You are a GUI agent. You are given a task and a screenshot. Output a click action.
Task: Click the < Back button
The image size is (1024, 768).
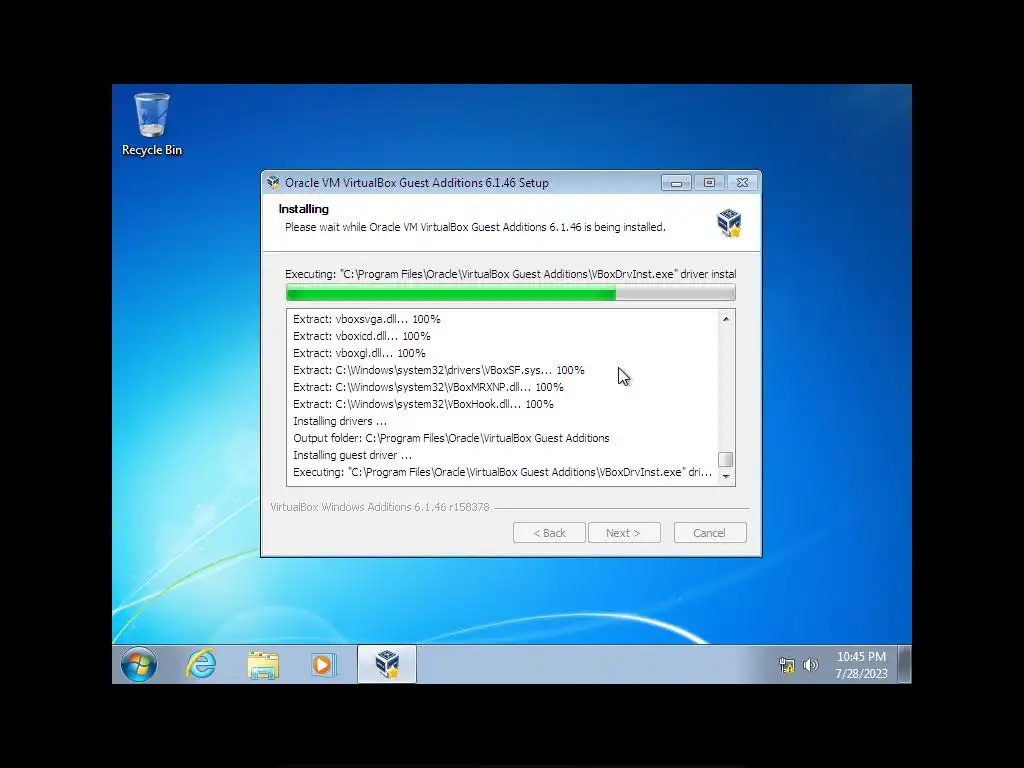click(x=549, y=533)
